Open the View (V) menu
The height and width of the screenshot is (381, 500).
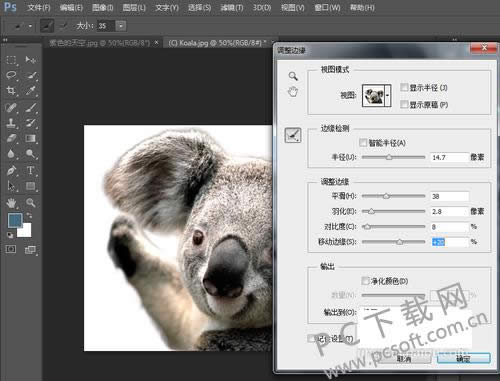click(292, 7)
